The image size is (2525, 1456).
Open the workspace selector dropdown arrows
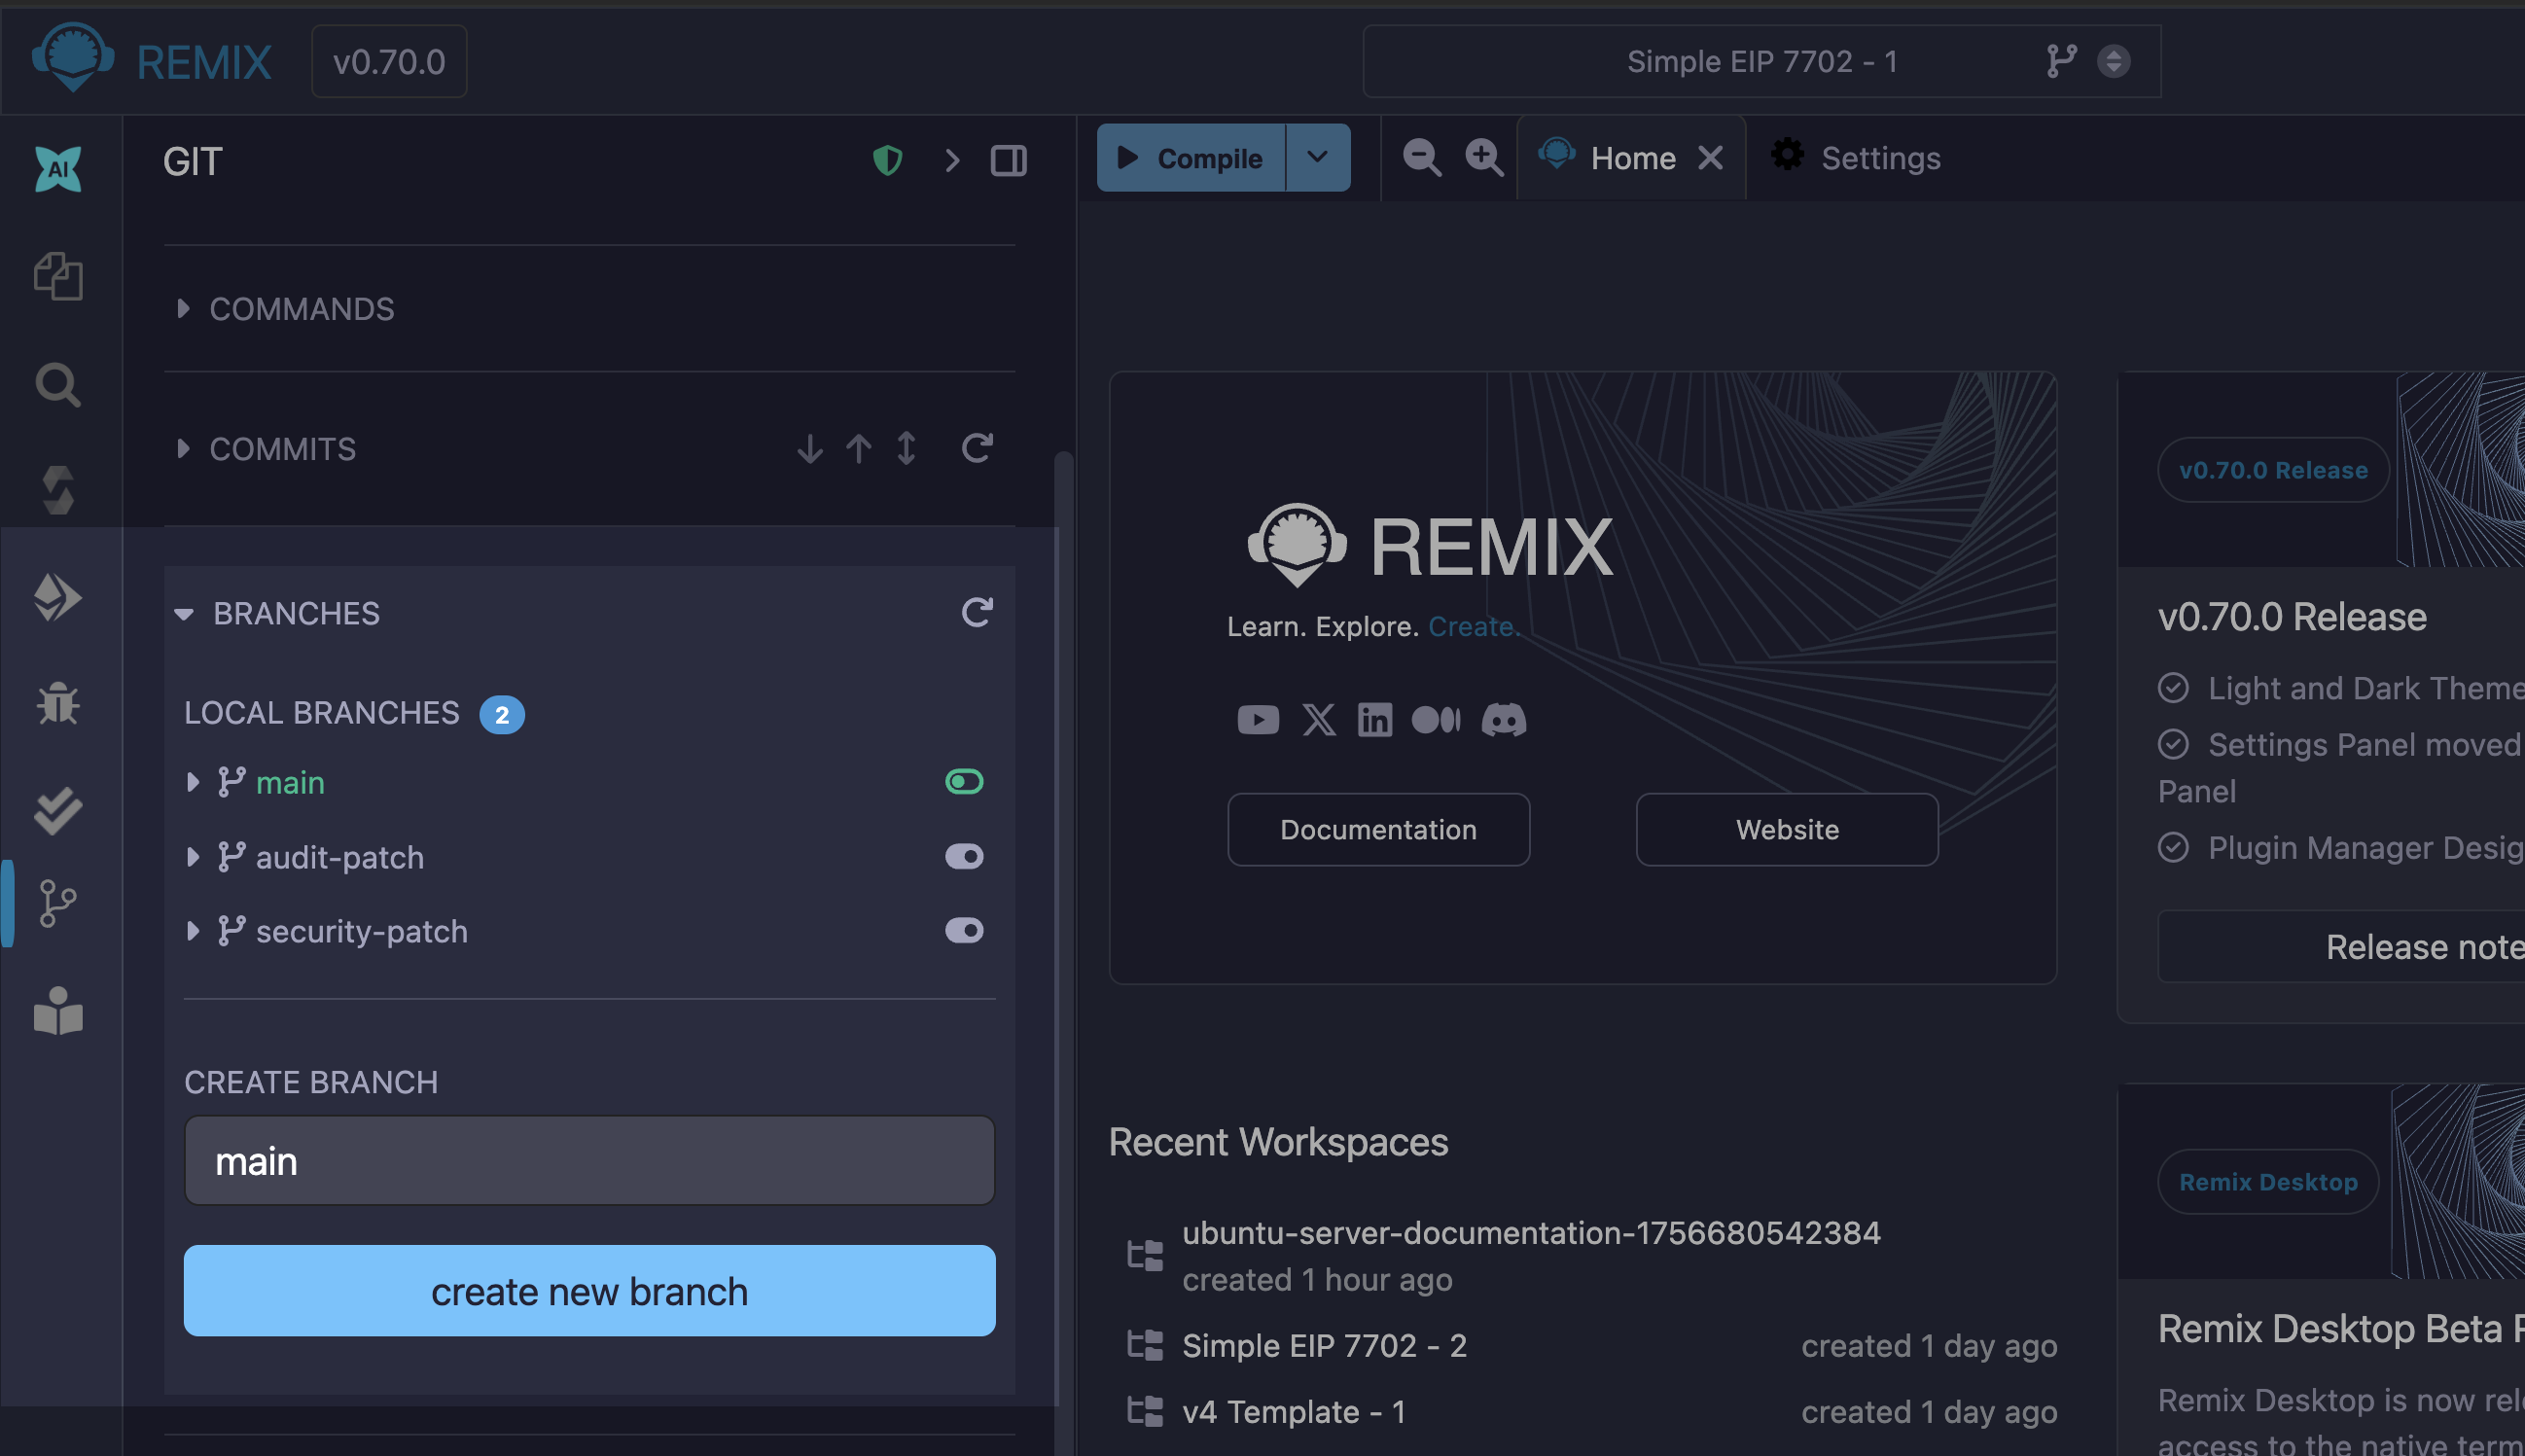[2113, 61]
